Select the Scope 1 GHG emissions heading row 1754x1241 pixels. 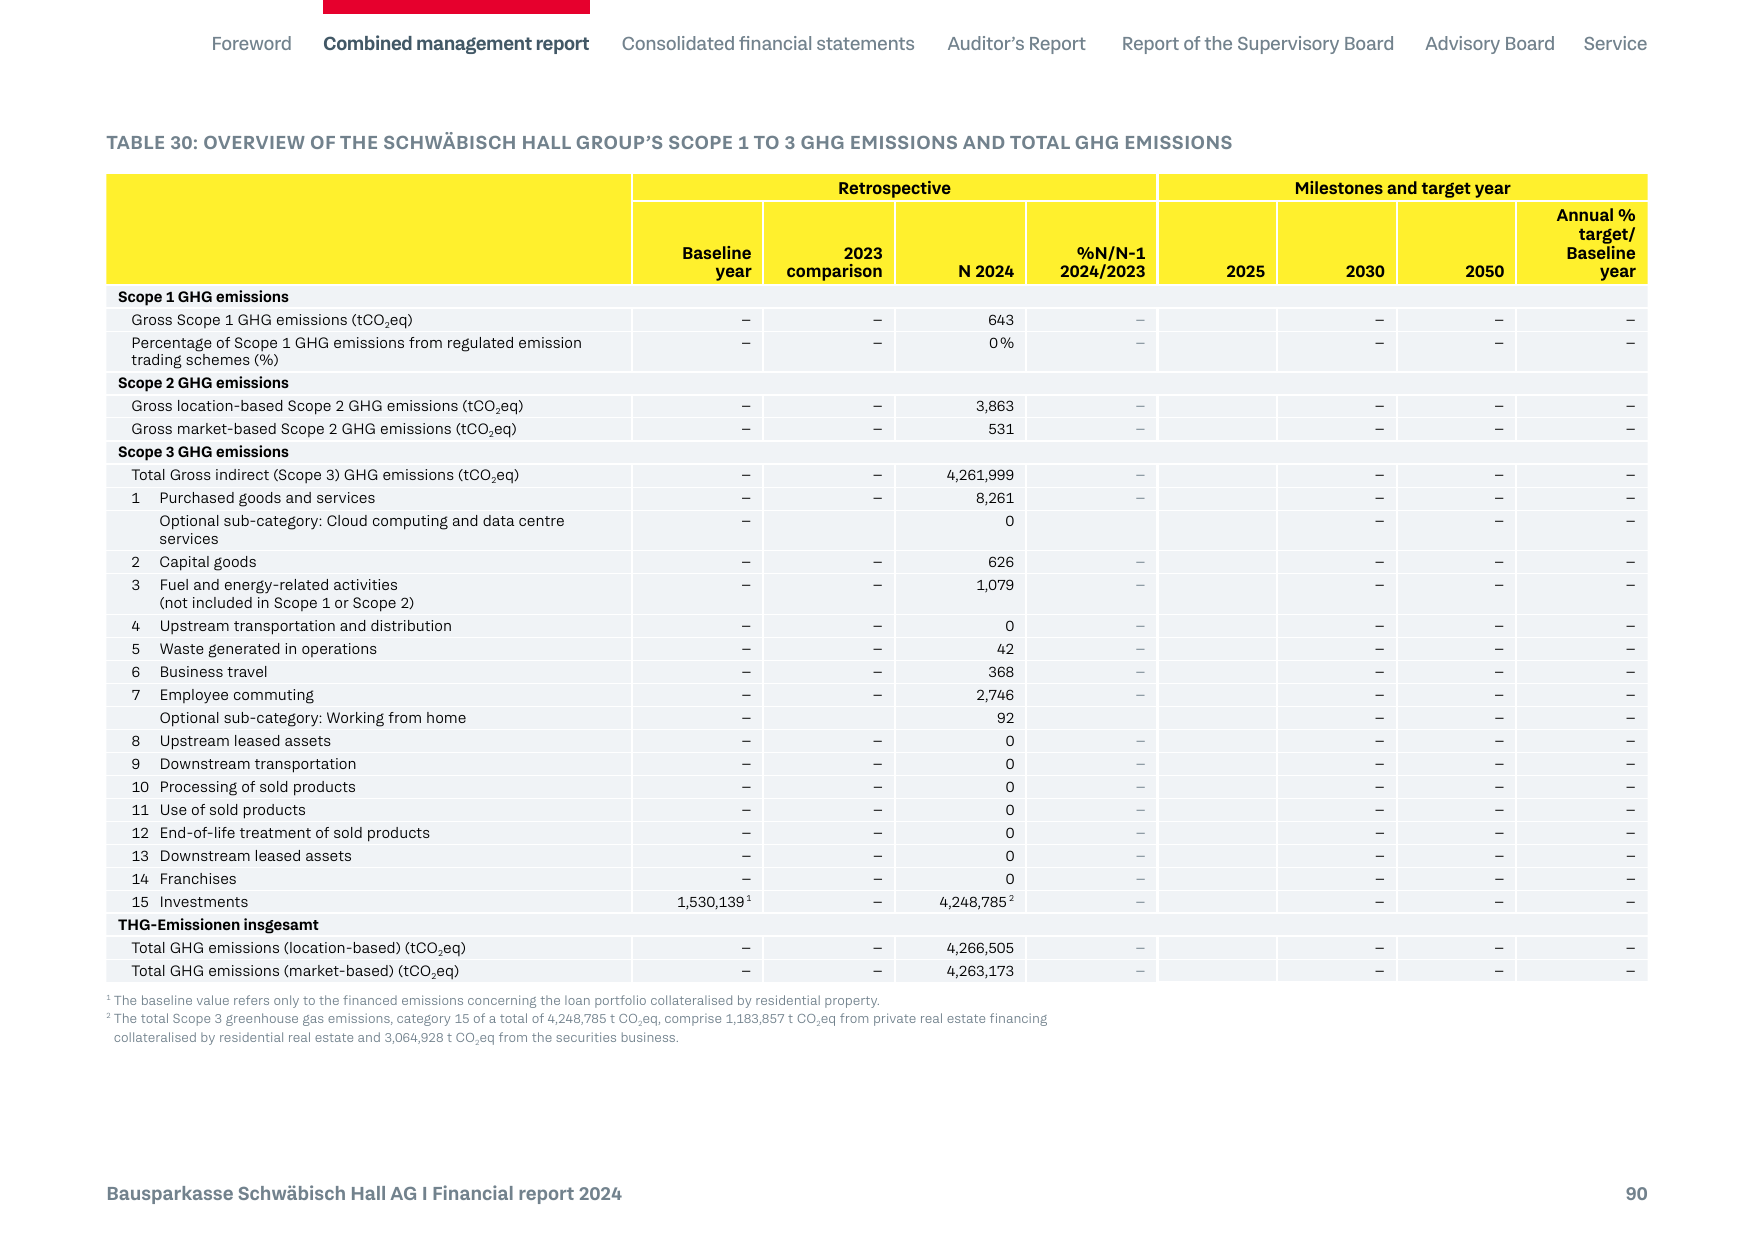(x=876, y=297)
